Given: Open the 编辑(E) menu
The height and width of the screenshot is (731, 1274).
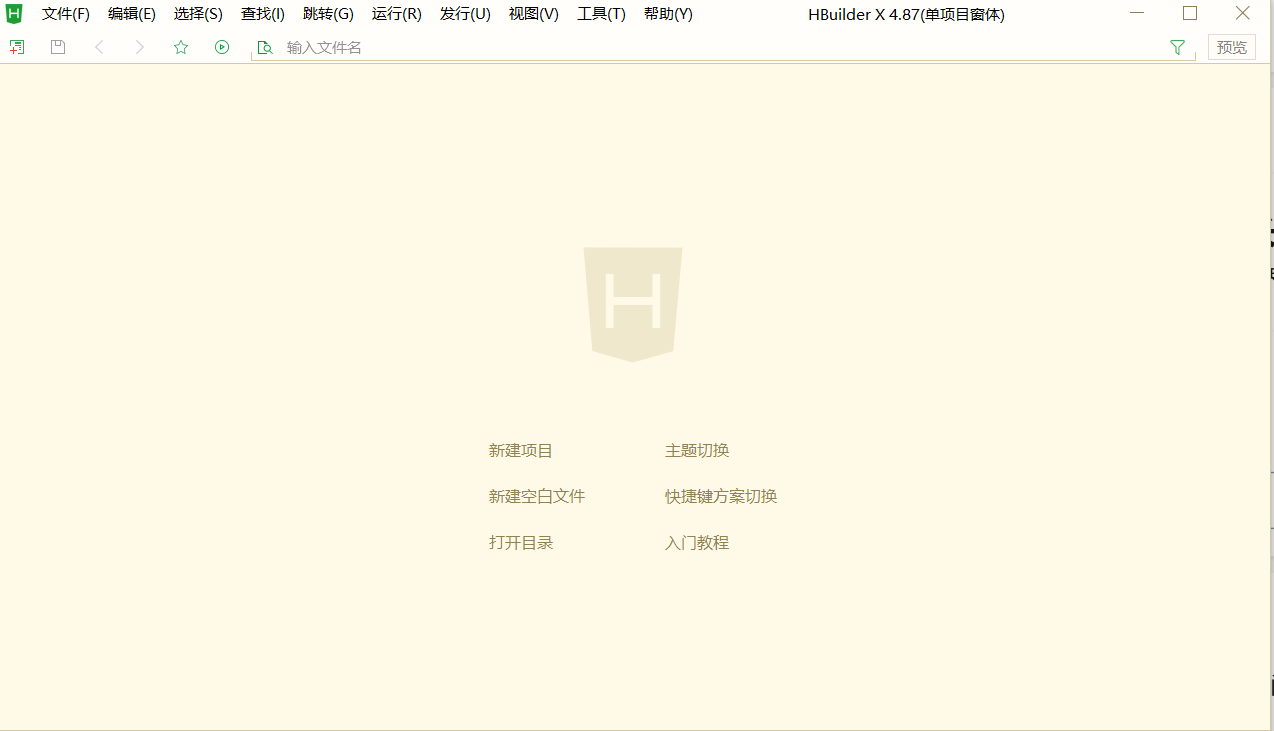Looking at the screenshot, I should pyautogui.click(x=131, y=14).
